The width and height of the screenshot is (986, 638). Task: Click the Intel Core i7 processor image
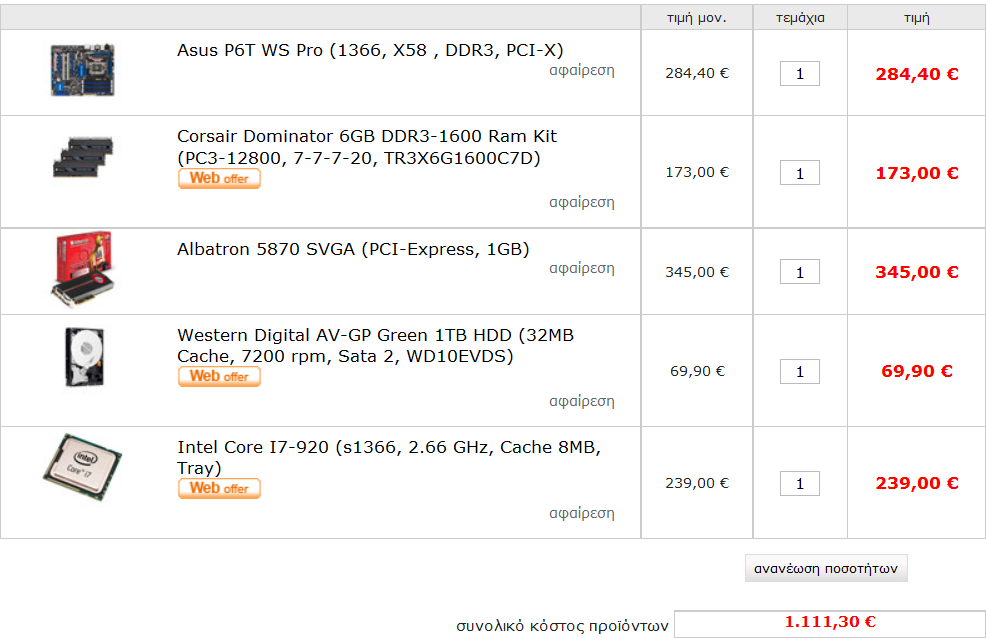tap(82, 467)
